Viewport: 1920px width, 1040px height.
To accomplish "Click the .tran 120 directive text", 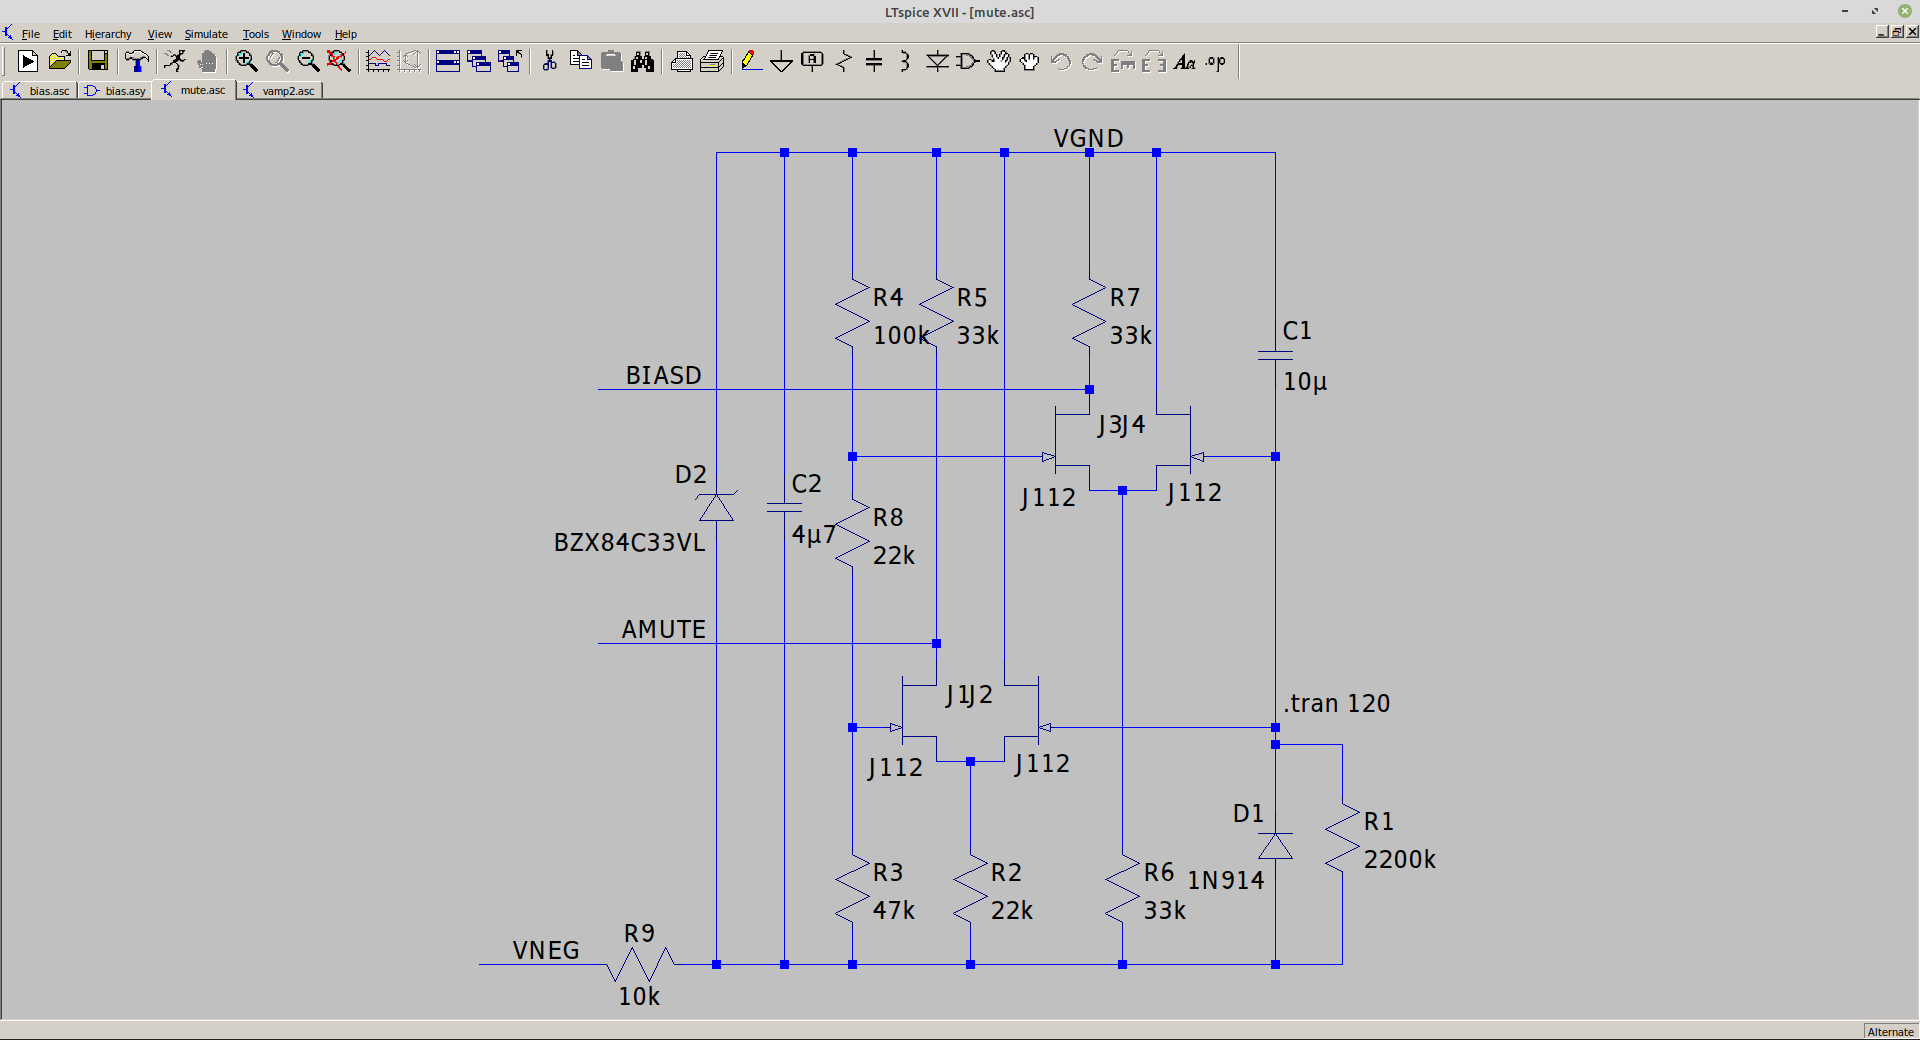I will point(1337,703).
